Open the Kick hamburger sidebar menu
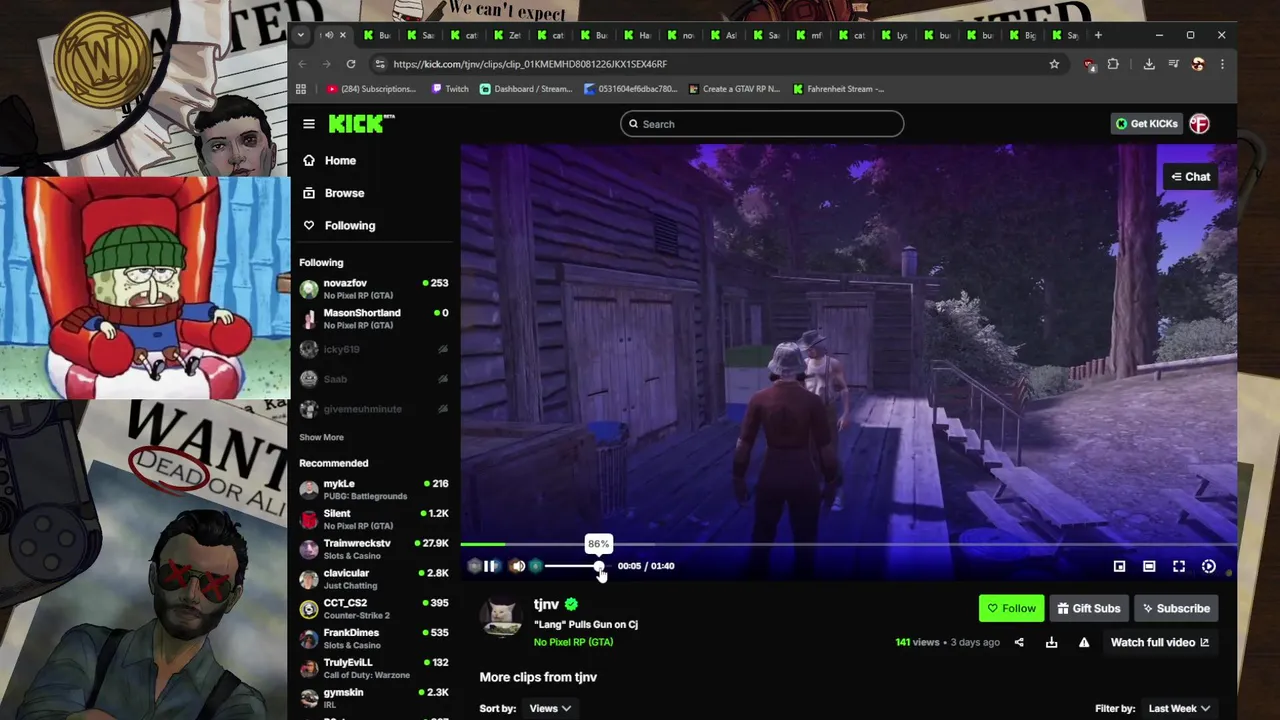 click(309, 124)
